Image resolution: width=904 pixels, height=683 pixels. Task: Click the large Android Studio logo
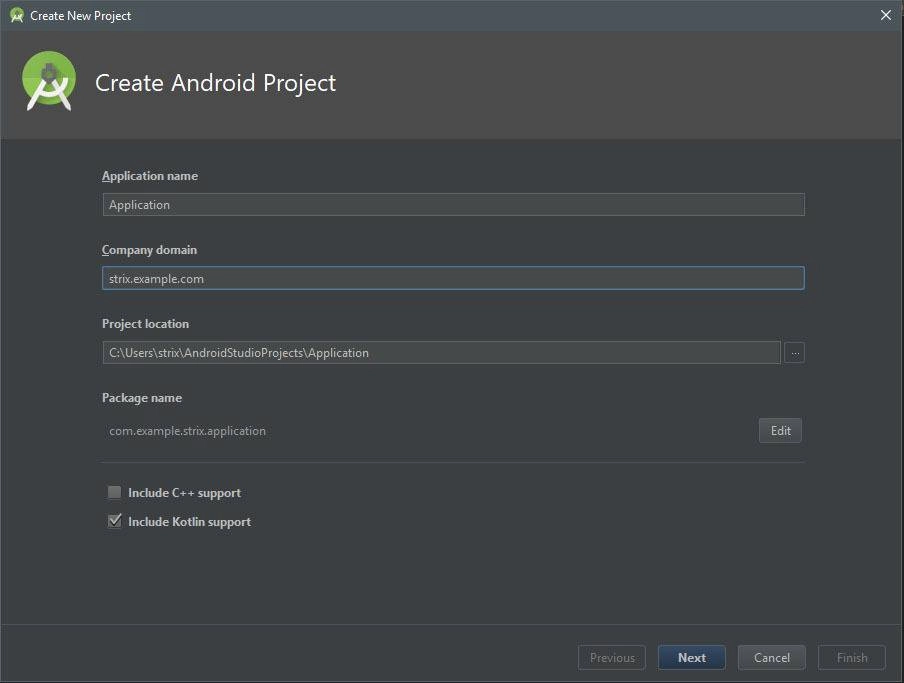tap(49, 81)
